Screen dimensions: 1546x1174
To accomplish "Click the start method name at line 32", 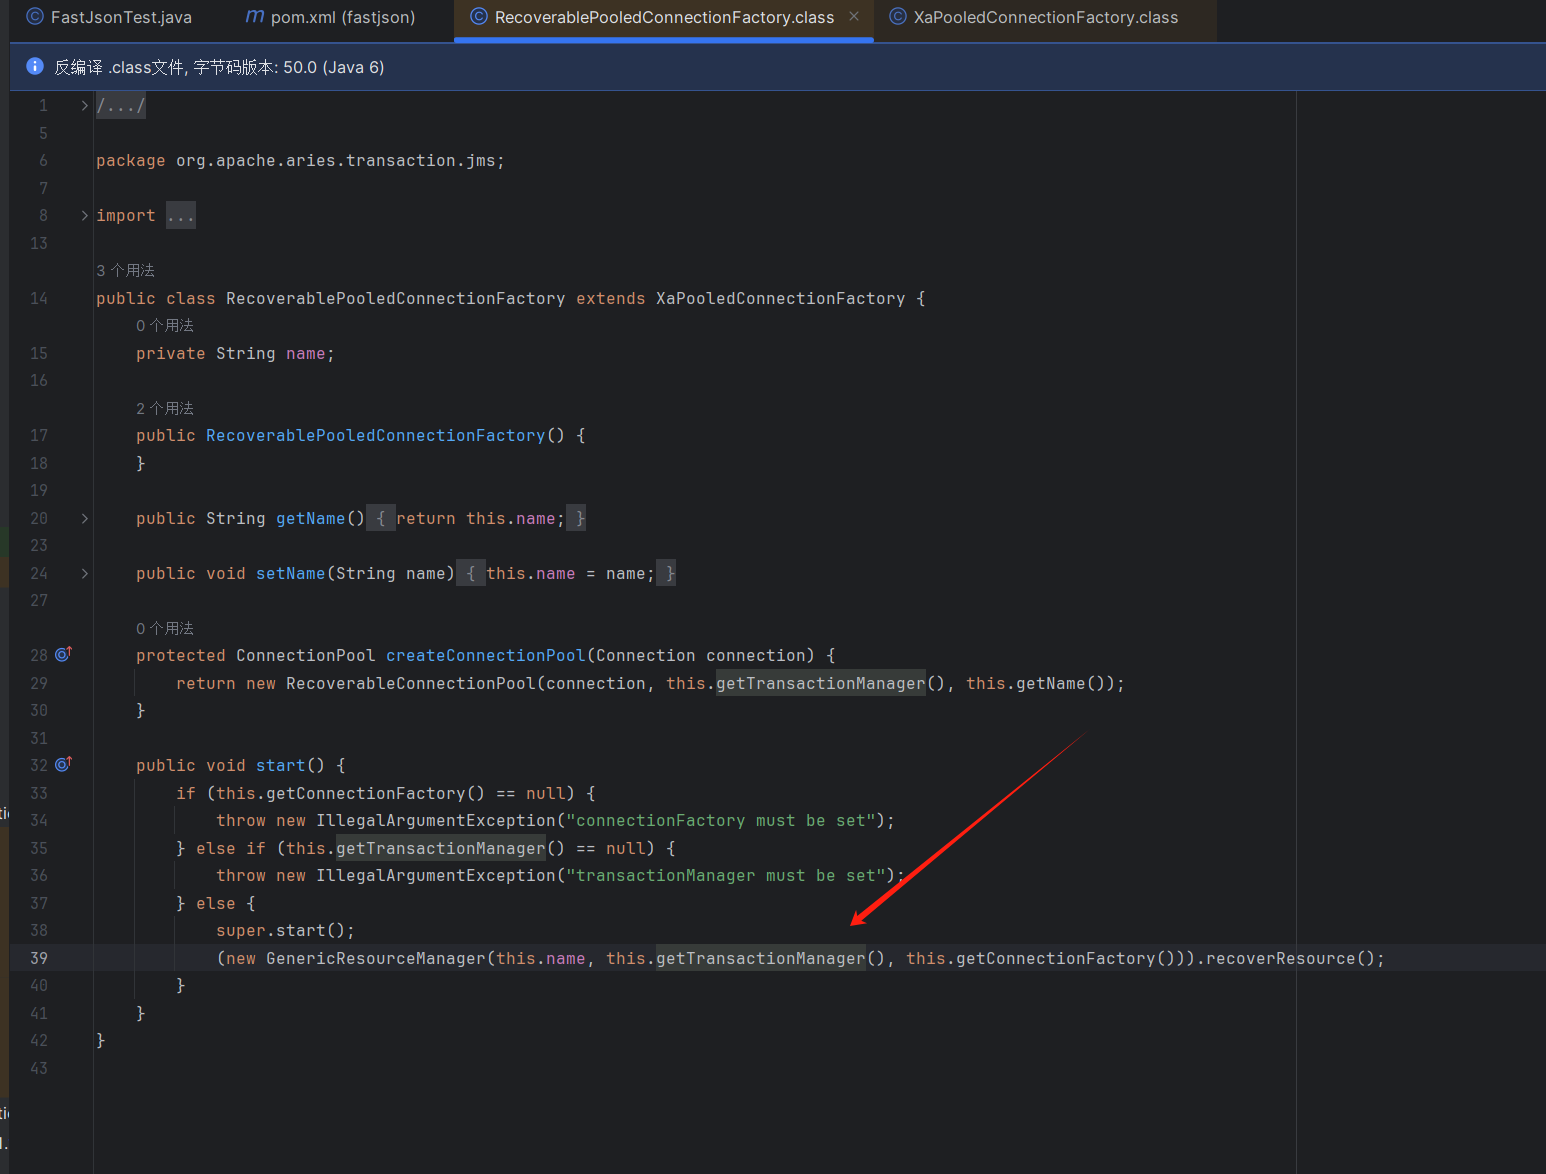I will pos(281,765).
